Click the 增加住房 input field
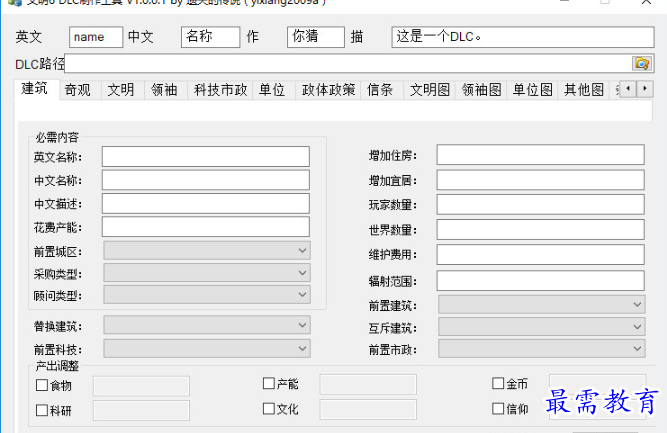 (x=541, y=155)
